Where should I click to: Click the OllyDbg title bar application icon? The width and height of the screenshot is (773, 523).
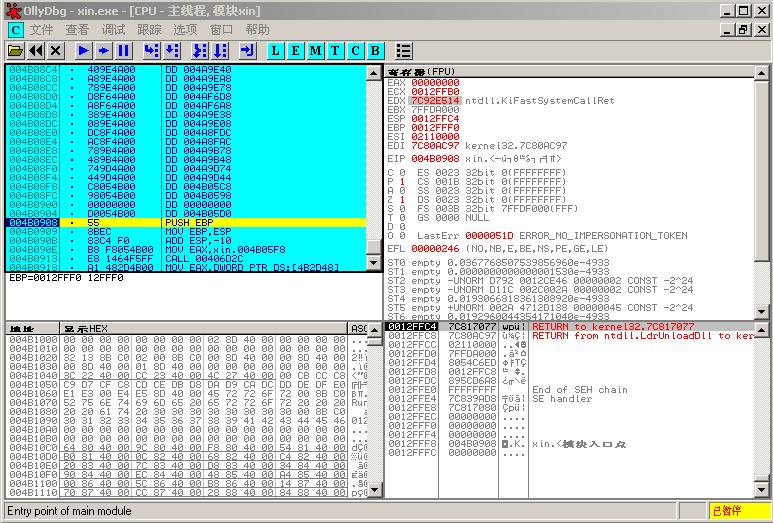click(13, 10)
